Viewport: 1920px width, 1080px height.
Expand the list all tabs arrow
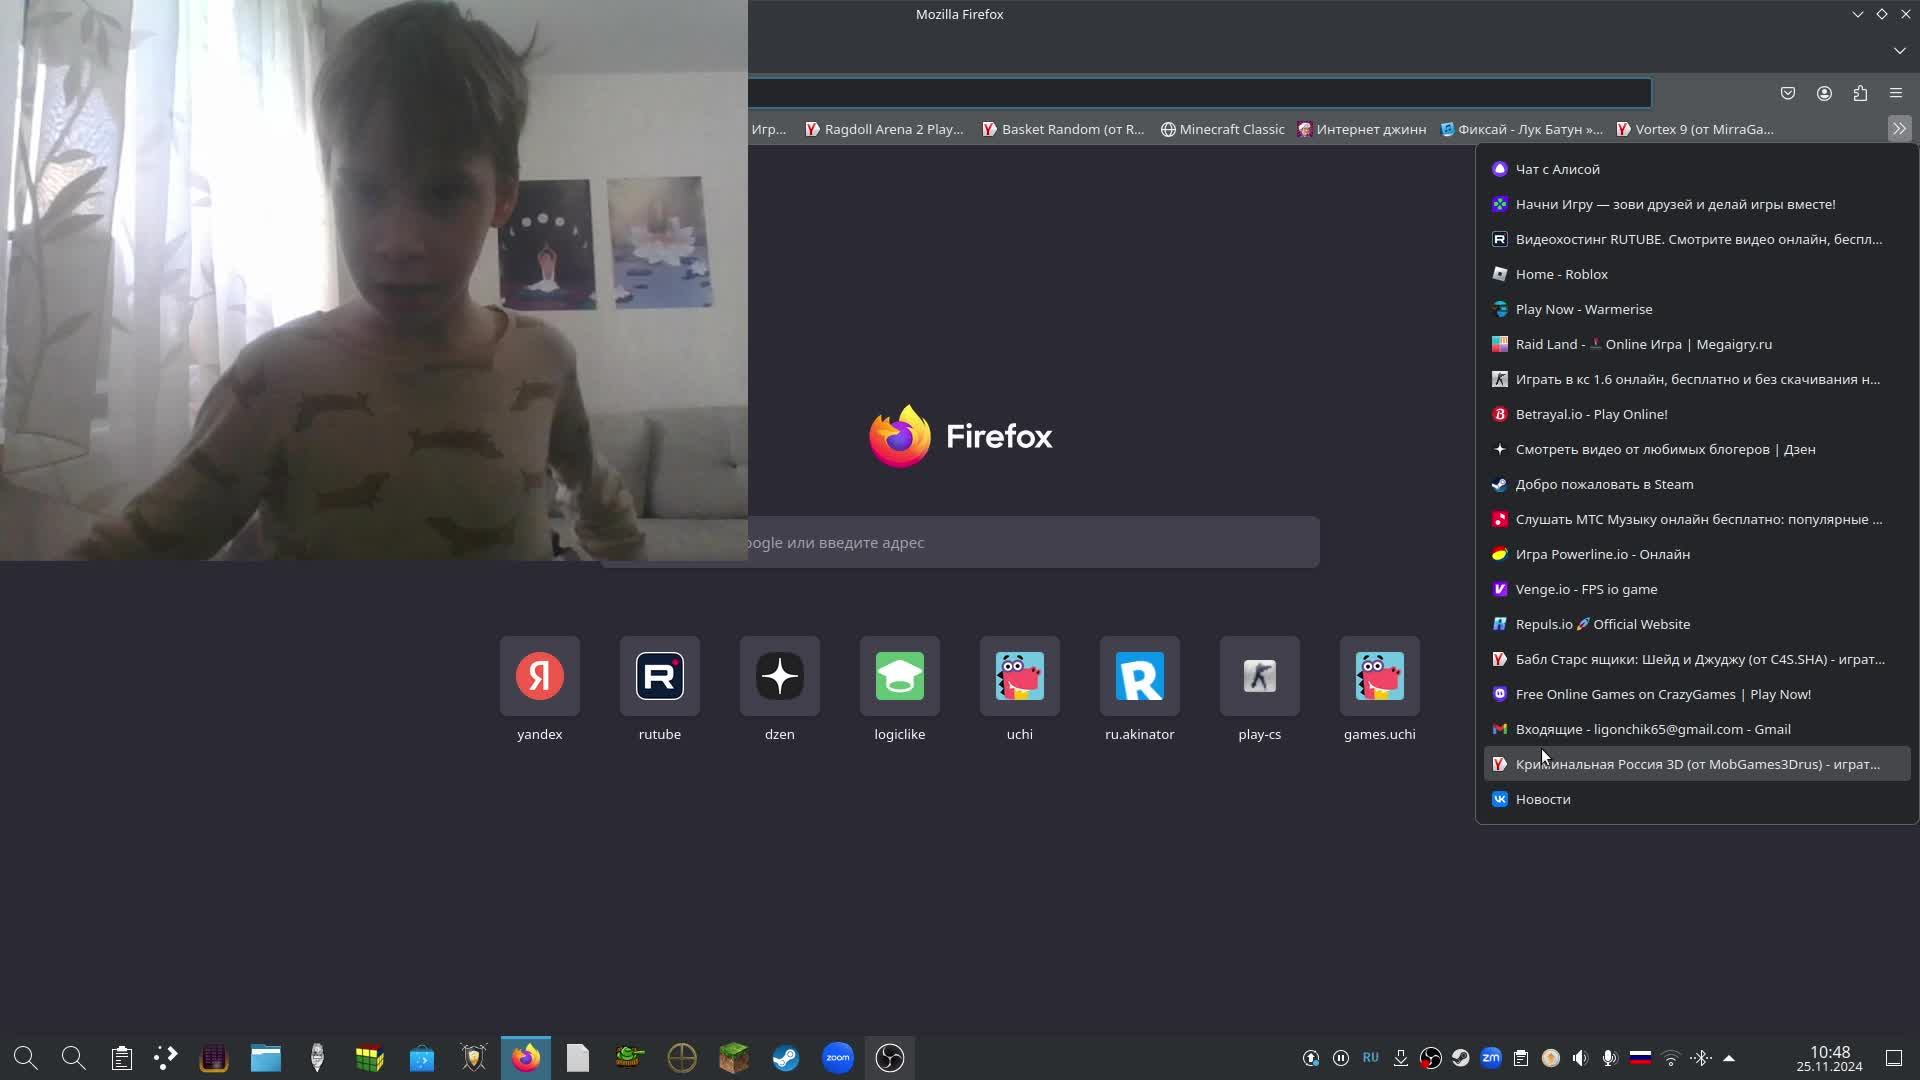[1899, 50]
